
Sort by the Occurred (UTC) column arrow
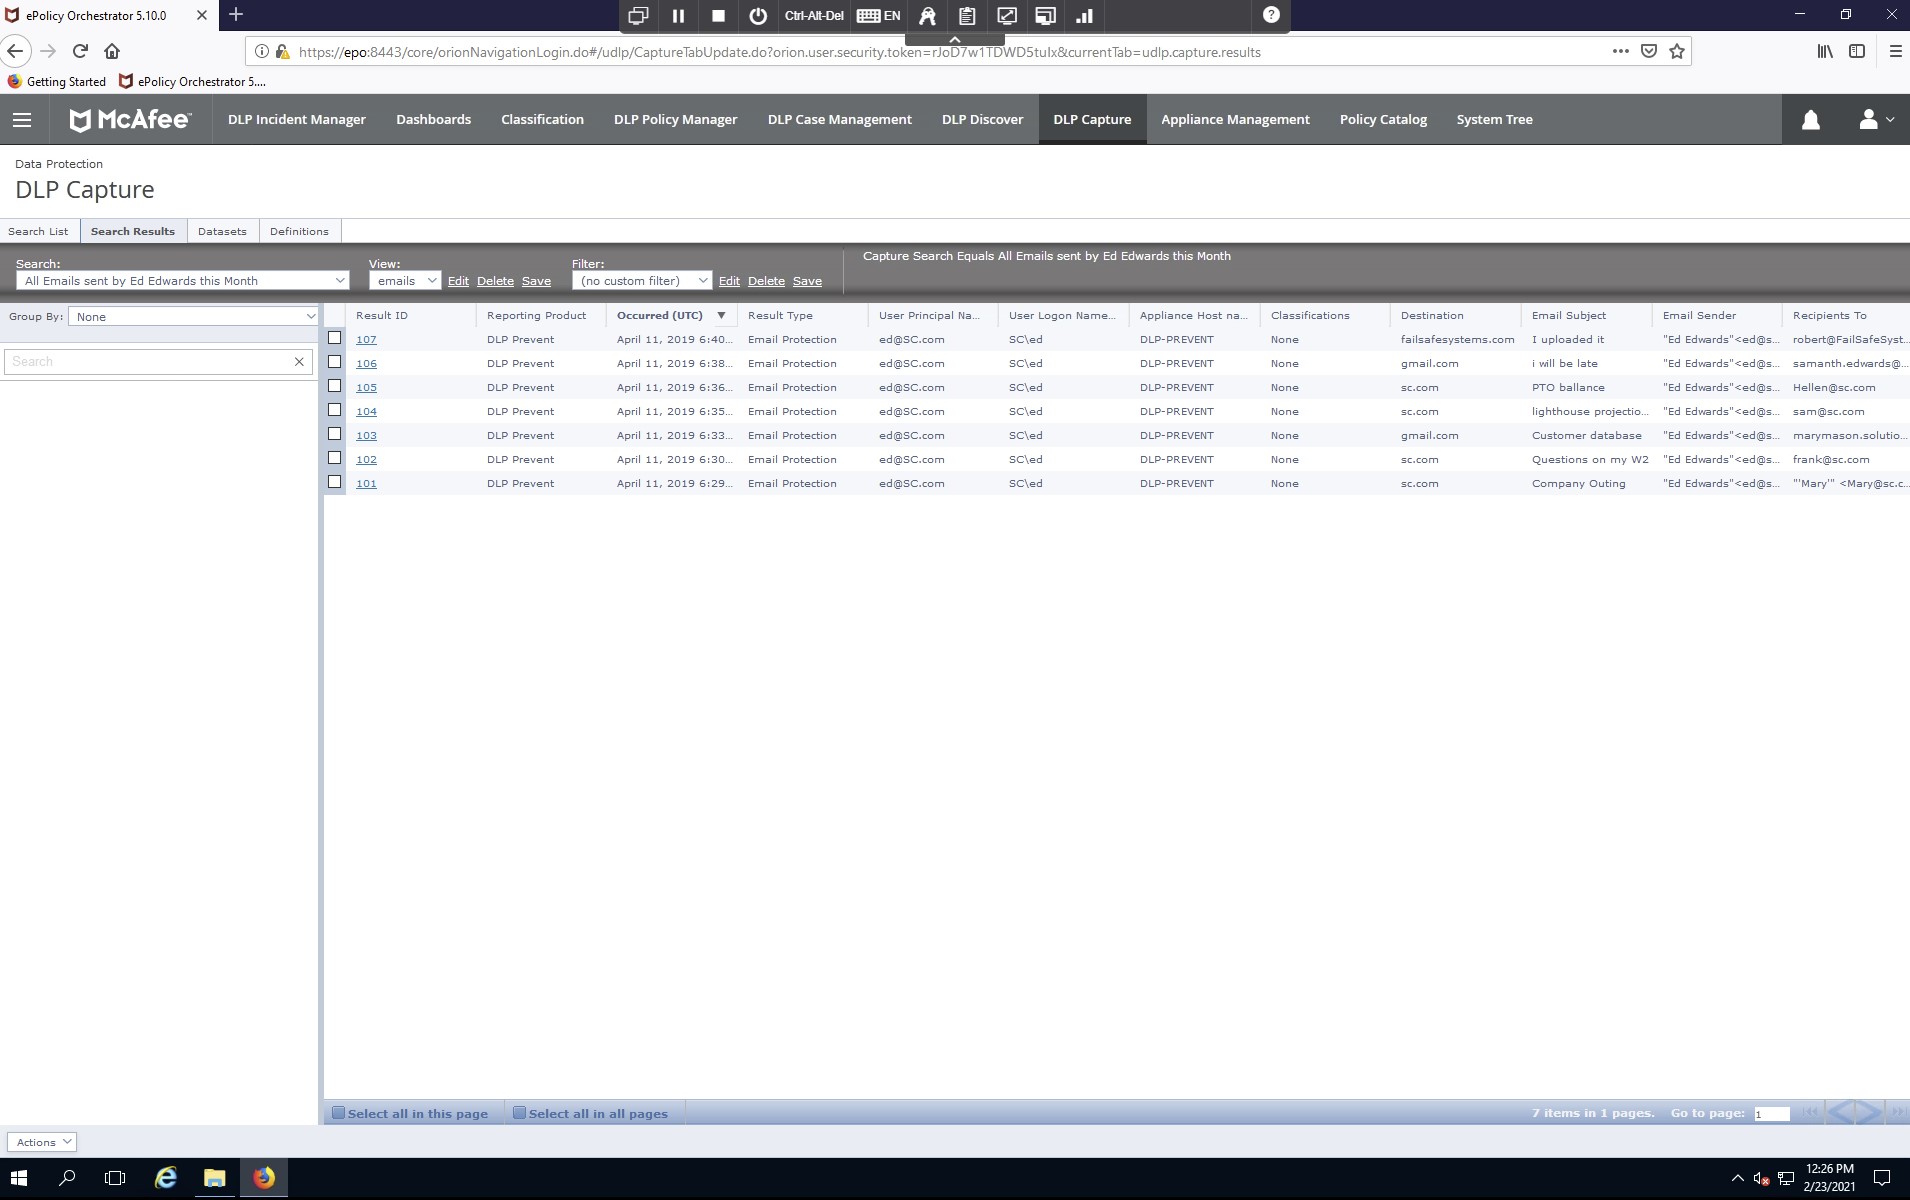[x=721, y=316]
